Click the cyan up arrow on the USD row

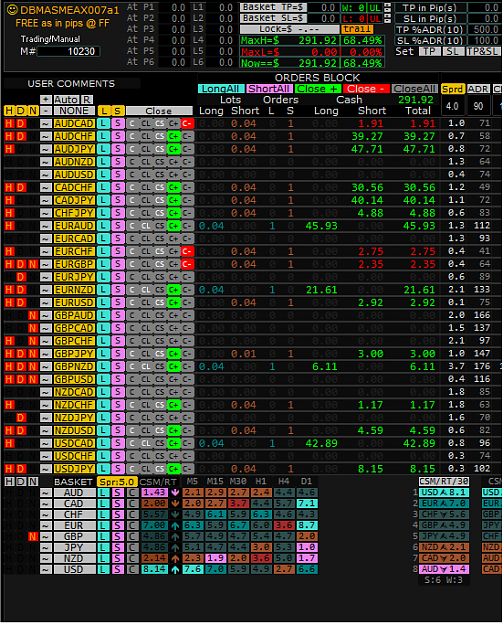[175, 570]
